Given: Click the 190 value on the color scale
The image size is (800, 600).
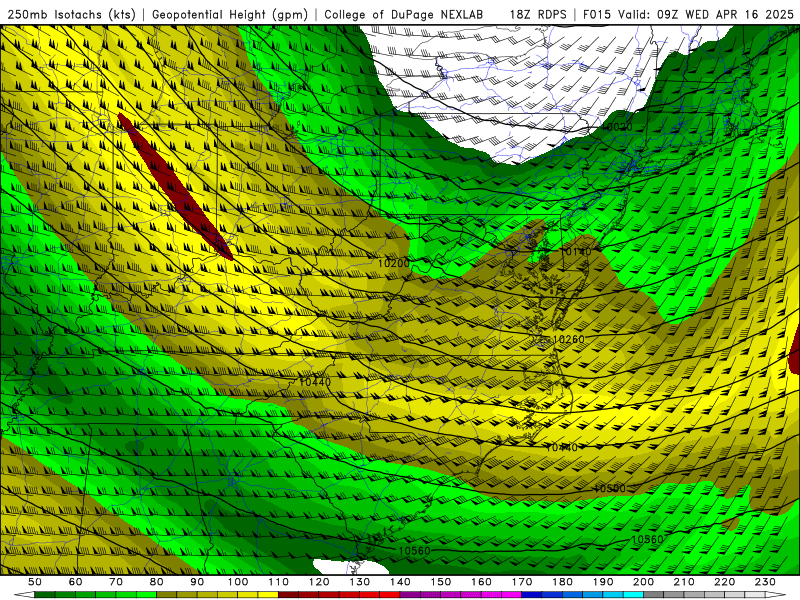Looking at the screenshot, I should click(603, 582).
